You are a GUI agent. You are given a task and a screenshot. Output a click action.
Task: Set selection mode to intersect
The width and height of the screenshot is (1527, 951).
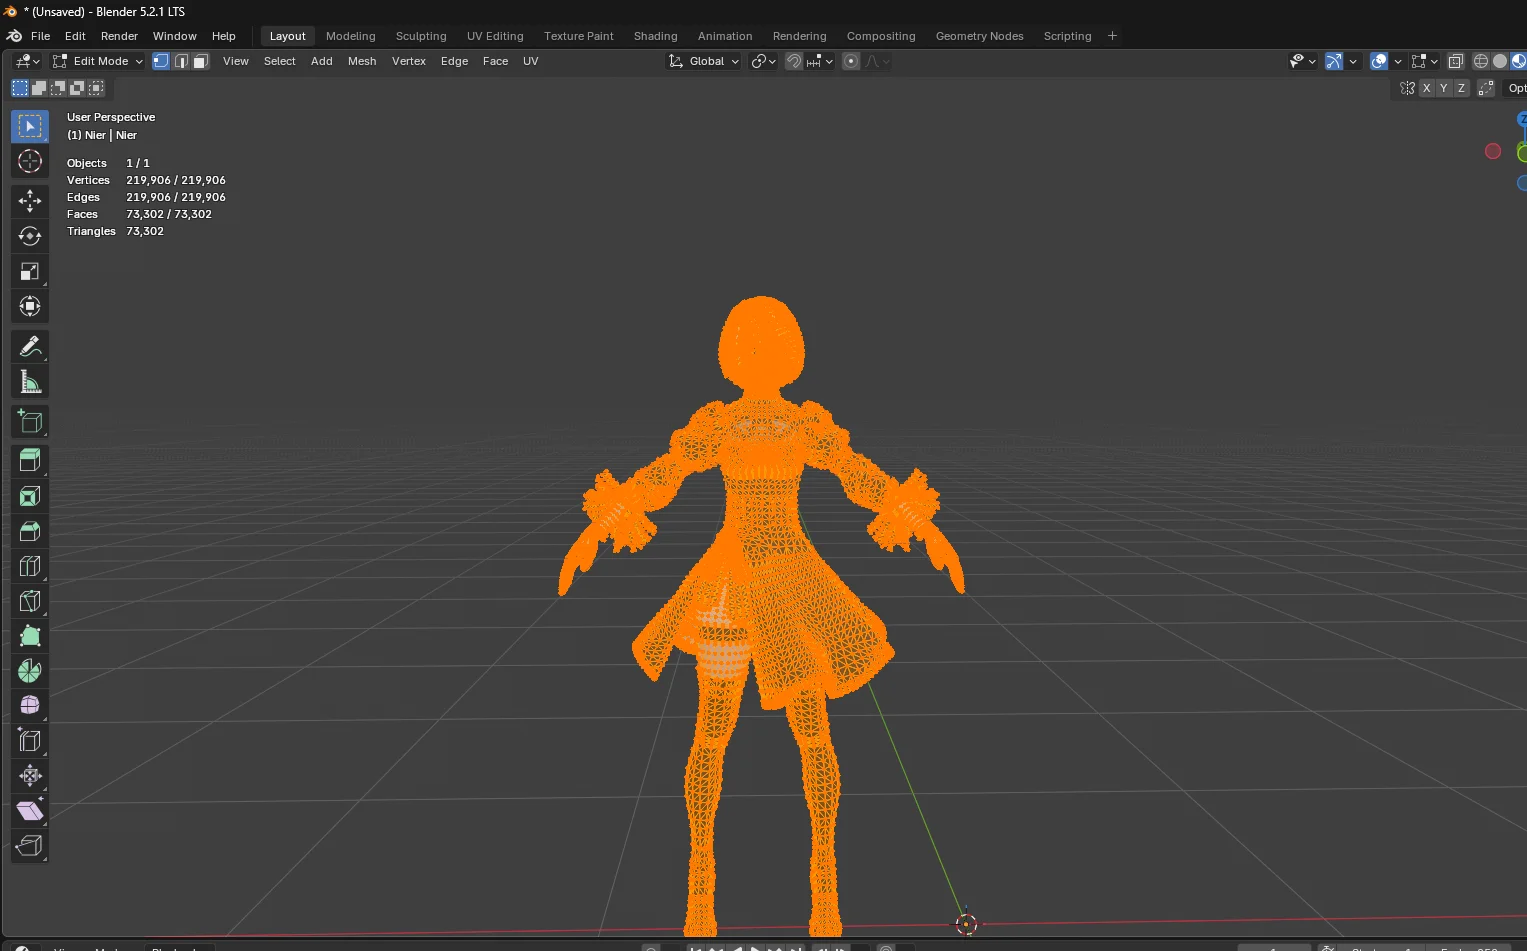(x=96, y=88)
